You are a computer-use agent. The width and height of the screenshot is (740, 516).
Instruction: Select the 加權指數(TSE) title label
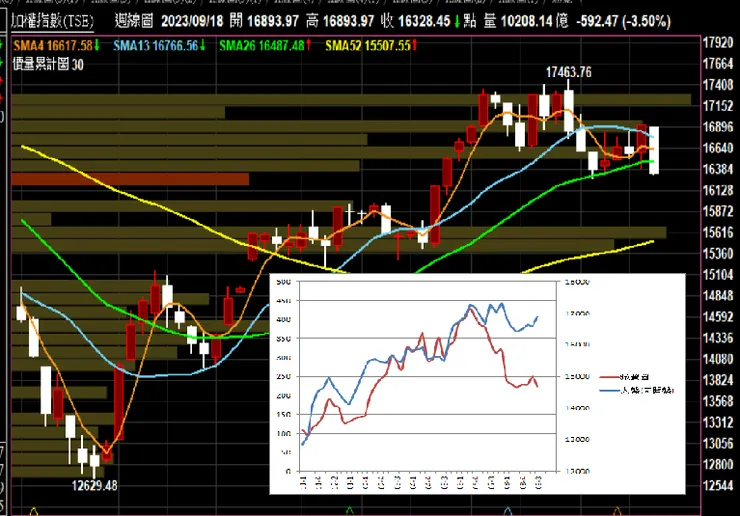[x=52, y=21]
